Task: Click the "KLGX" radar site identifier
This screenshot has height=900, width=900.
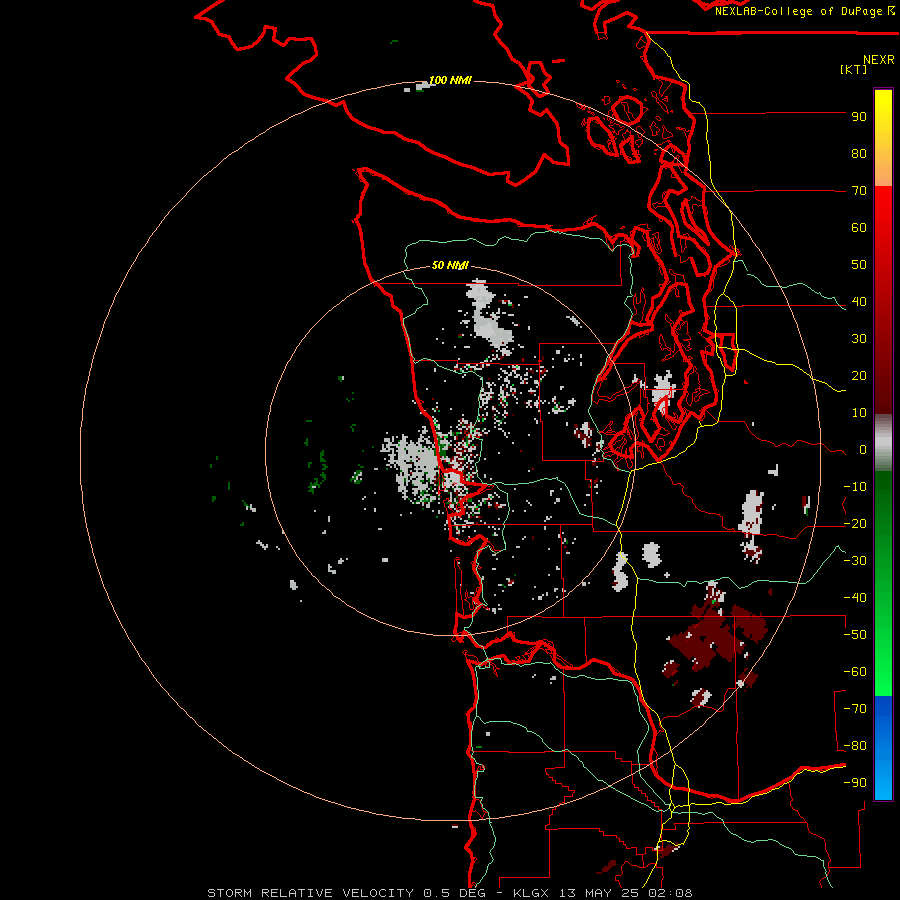Action: pos(532,893)
